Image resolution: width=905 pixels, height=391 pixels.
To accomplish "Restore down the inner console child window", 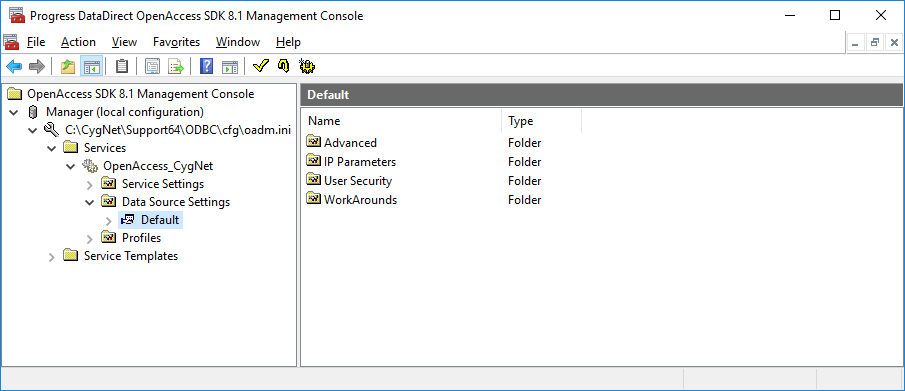I will tap(875, 43).
